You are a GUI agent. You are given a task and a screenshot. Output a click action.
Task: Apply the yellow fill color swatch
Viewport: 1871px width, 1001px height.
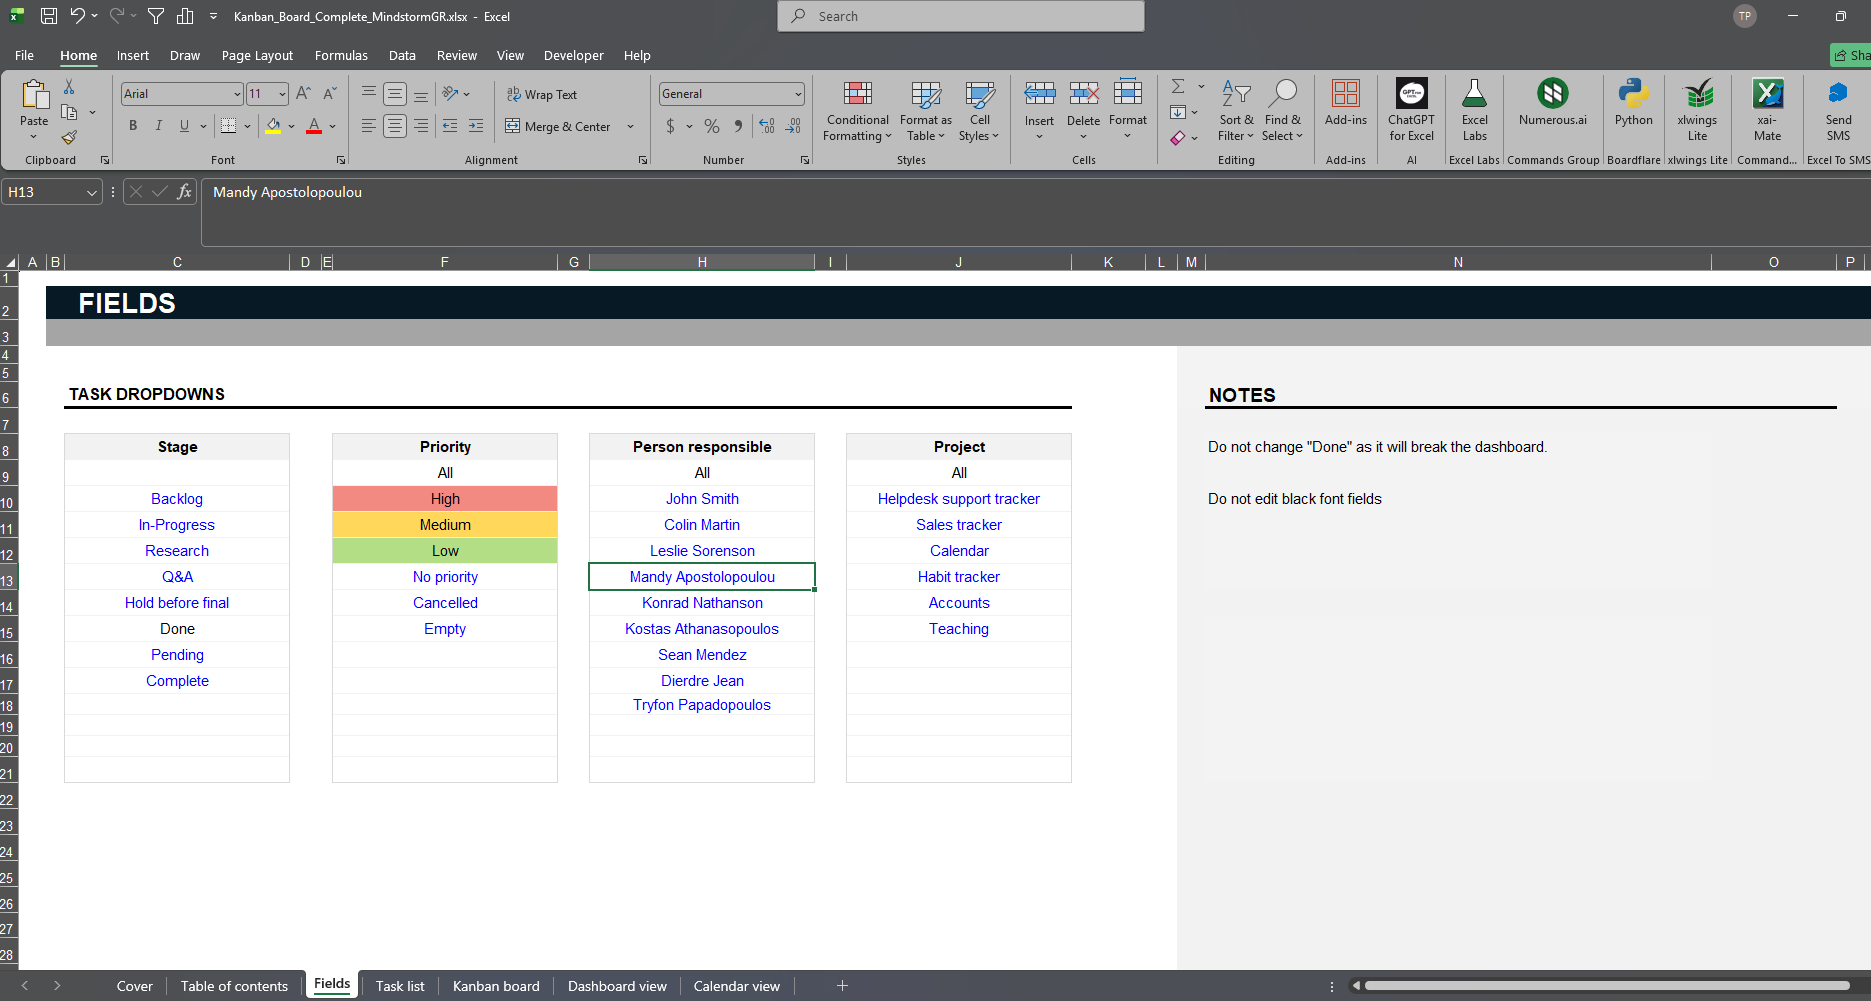point(273,126)
